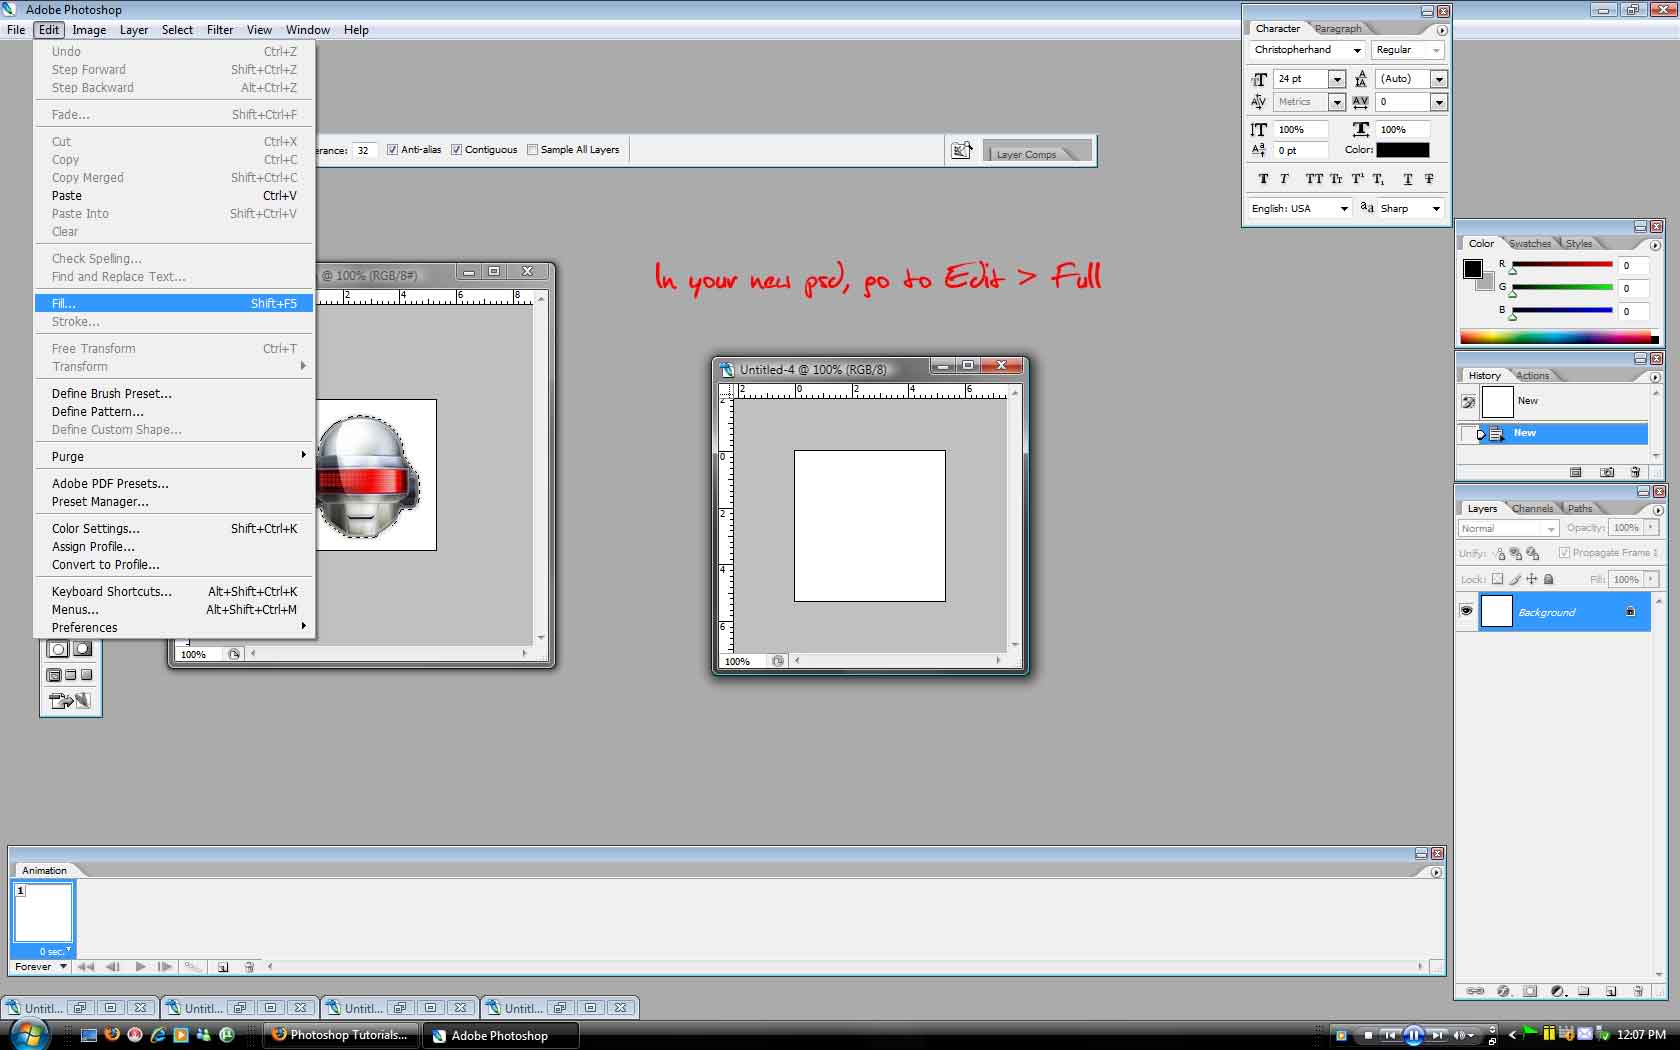Viewport: 1680px width, 1050px height.
Task: Click the create new layer icon
Action: coord(1610,991)
